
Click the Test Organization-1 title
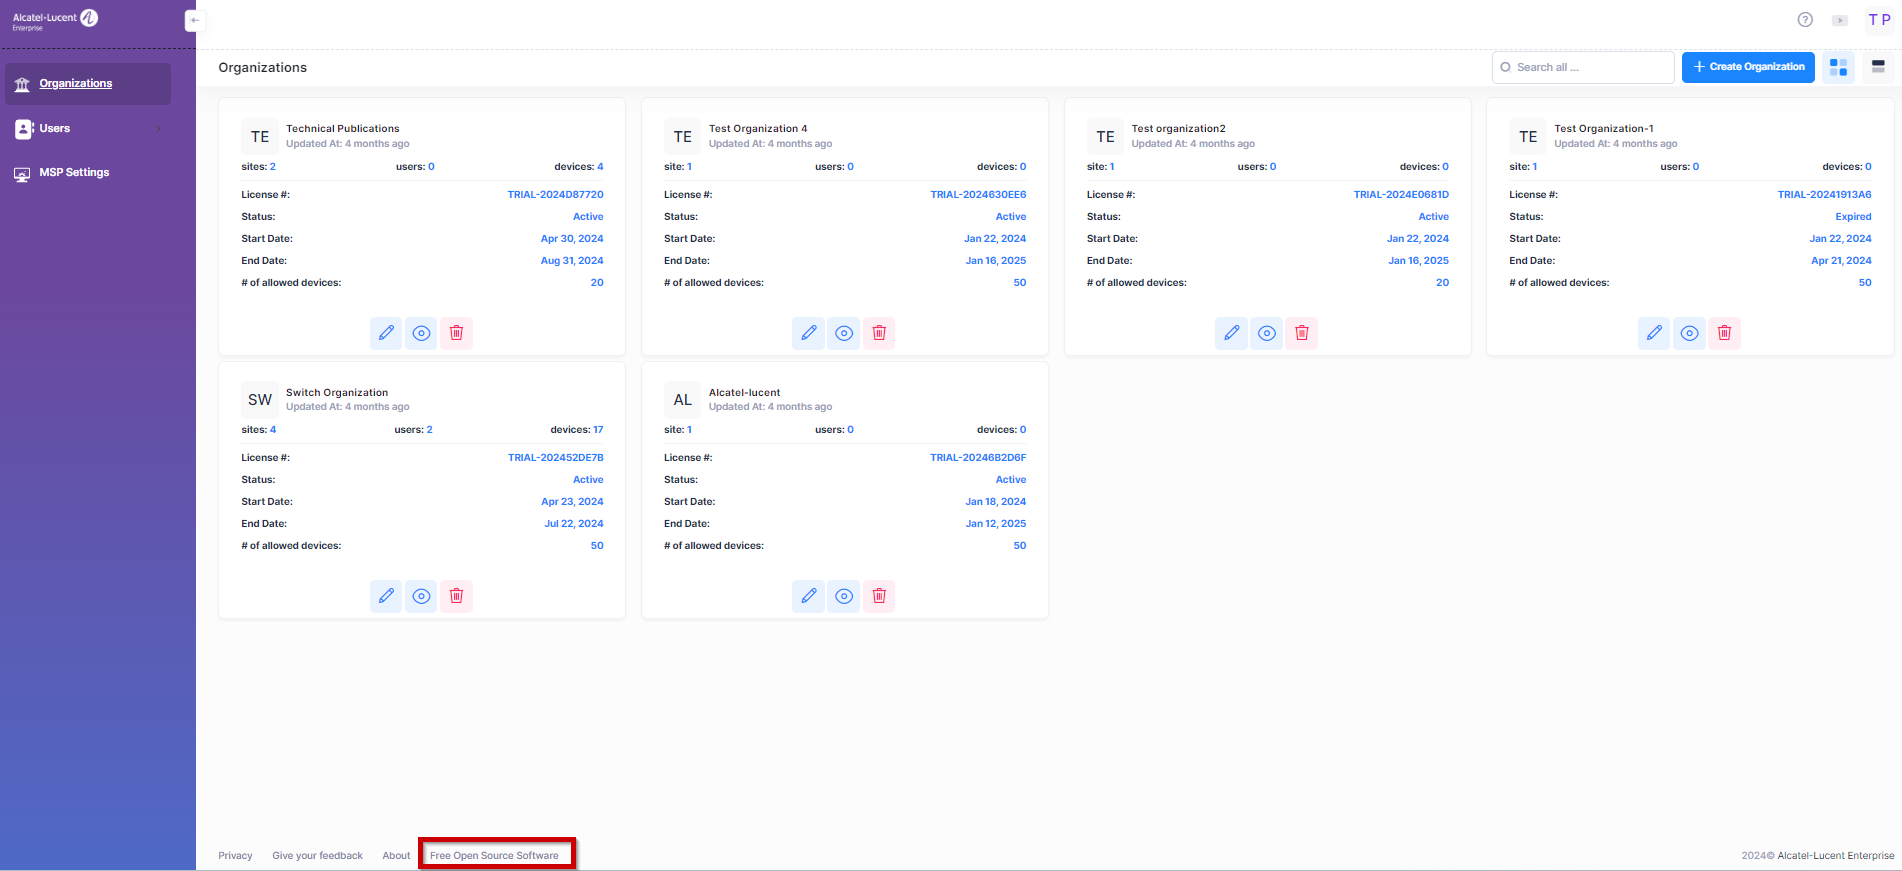(1604, 129)
